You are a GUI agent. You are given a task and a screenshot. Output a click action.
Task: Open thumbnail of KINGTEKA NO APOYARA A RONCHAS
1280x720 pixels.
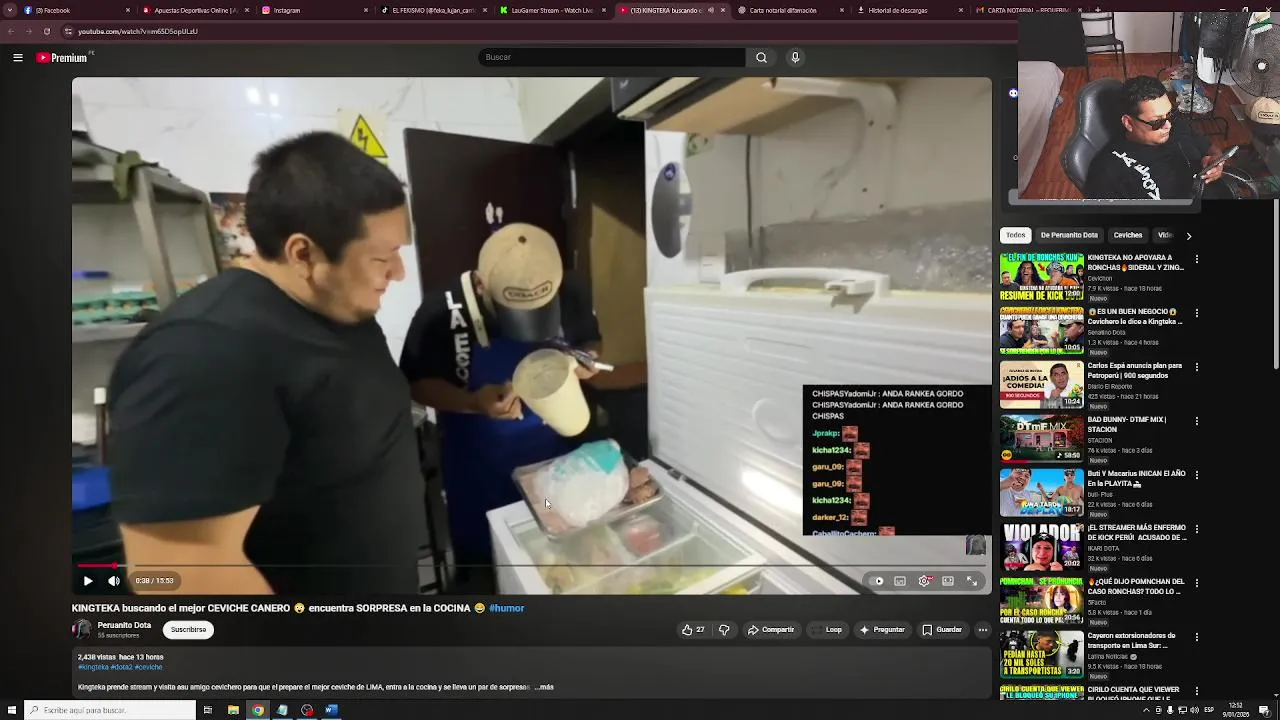point(1041,277)
